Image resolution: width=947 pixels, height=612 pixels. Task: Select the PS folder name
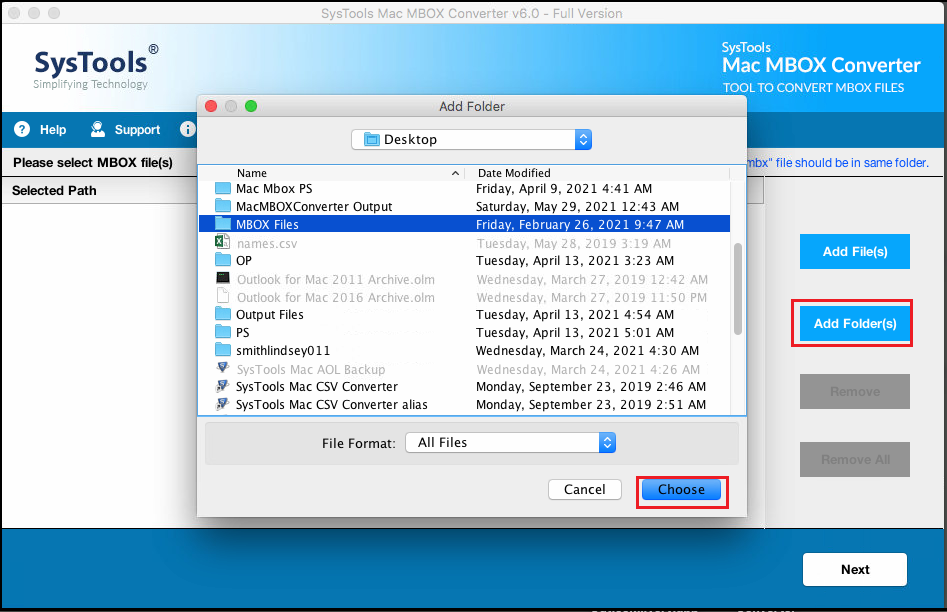242,332
